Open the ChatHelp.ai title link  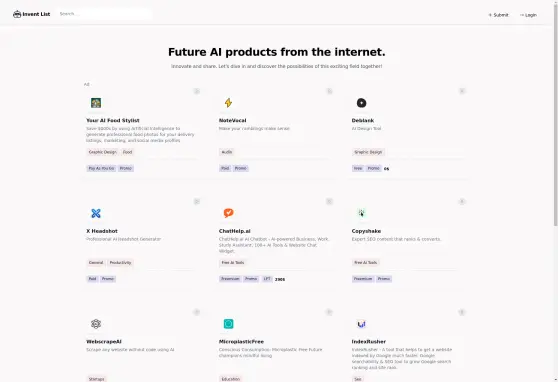[x=235, y=231]
